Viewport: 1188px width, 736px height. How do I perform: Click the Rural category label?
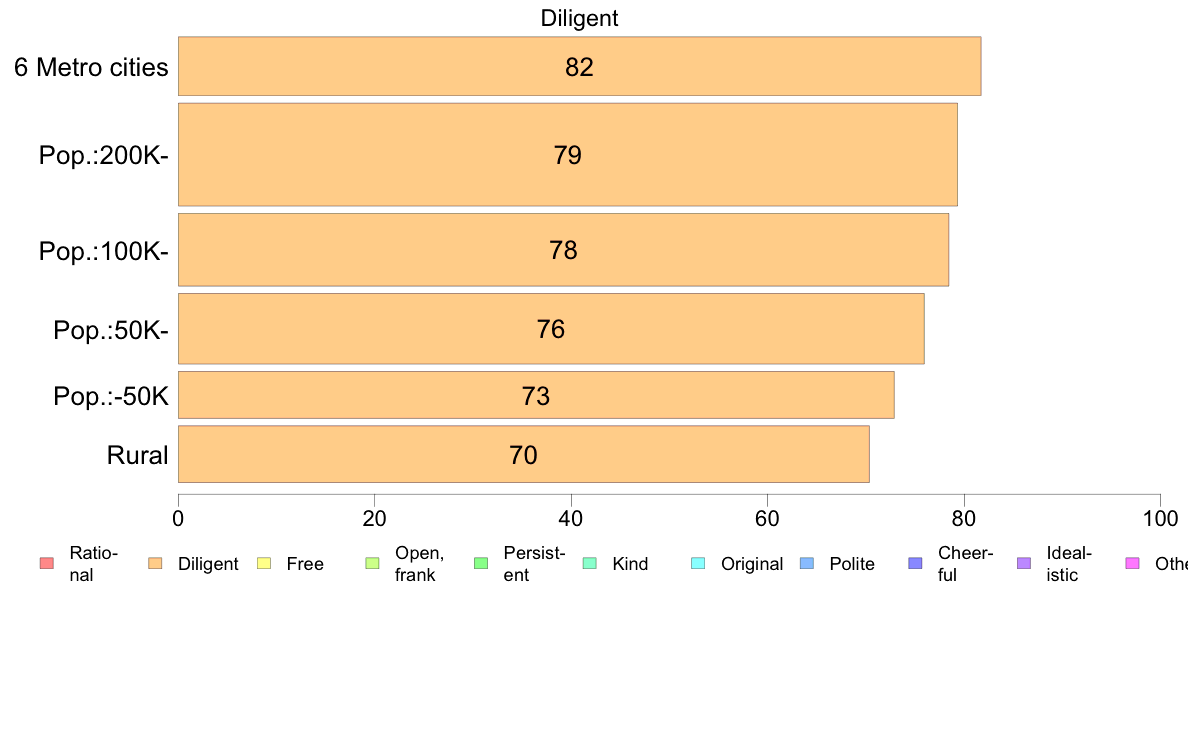[x=137, y=456]
